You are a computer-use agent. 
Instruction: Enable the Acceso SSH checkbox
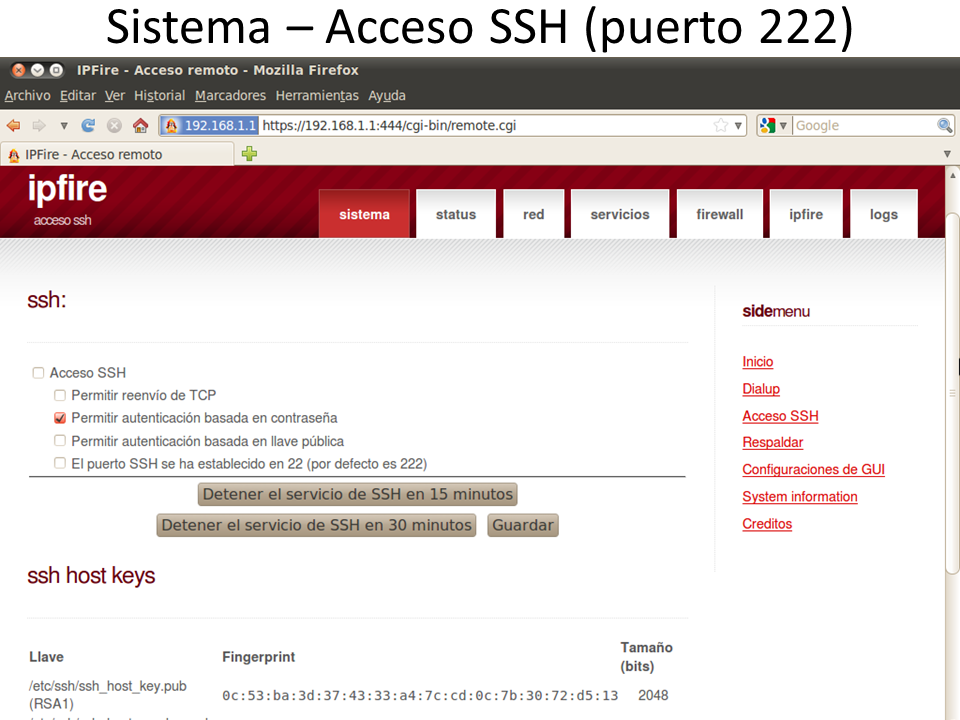tap(38, 373)
